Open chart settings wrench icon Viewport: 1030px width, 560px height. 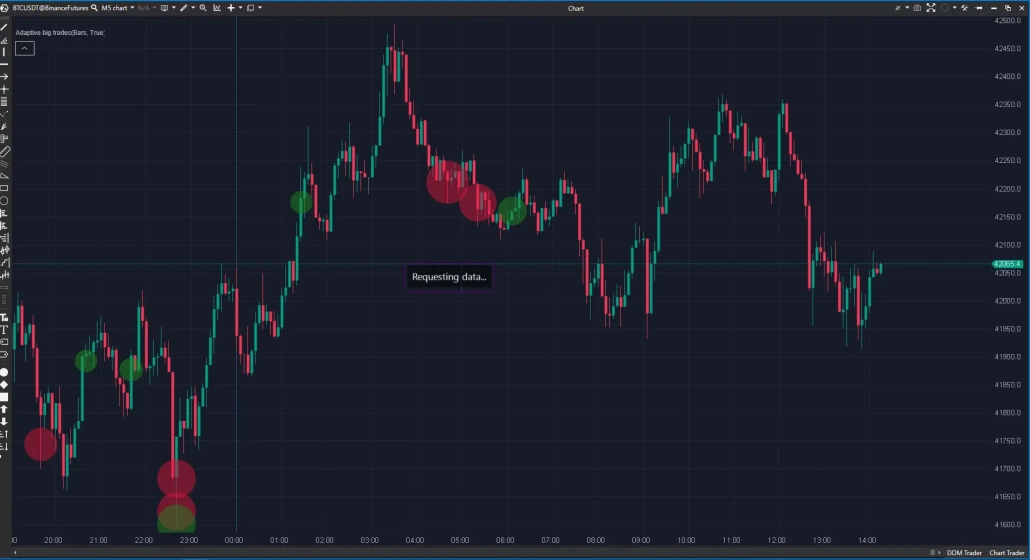coord(964,8)
